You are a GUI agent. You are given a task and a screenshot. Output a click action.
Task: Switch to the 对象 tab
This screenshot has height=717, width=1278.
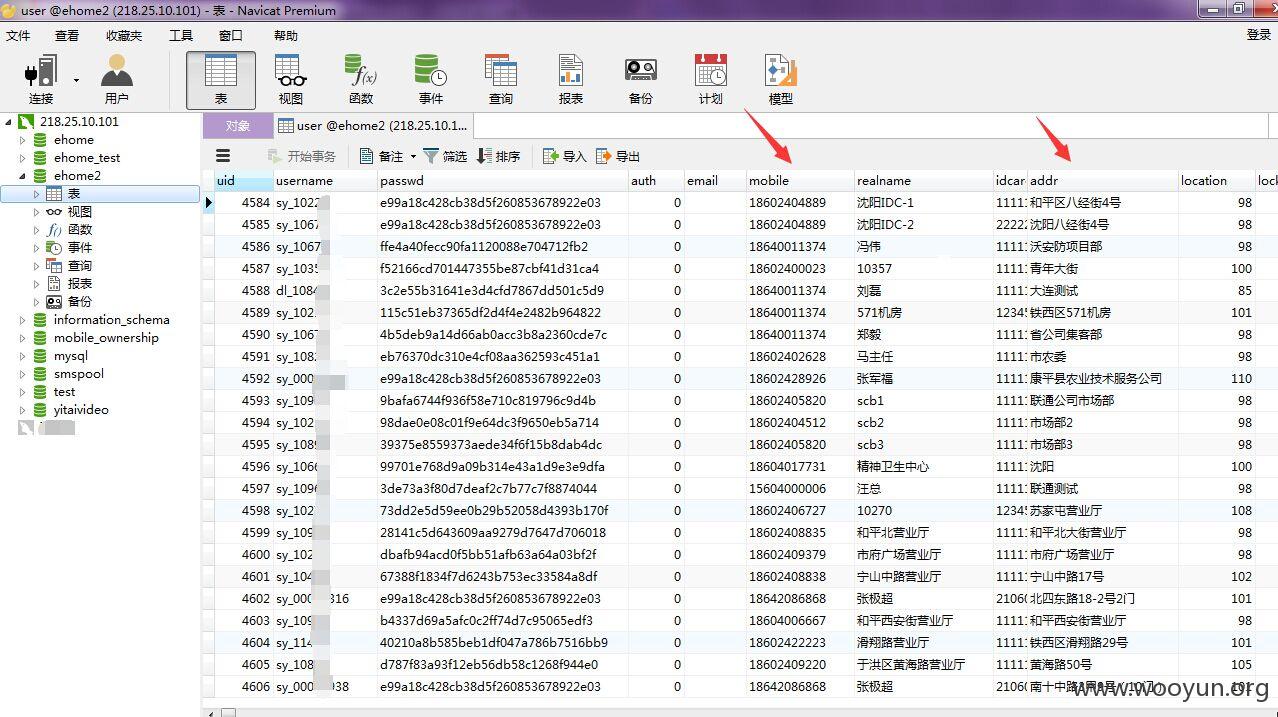(x=238, y=126)
